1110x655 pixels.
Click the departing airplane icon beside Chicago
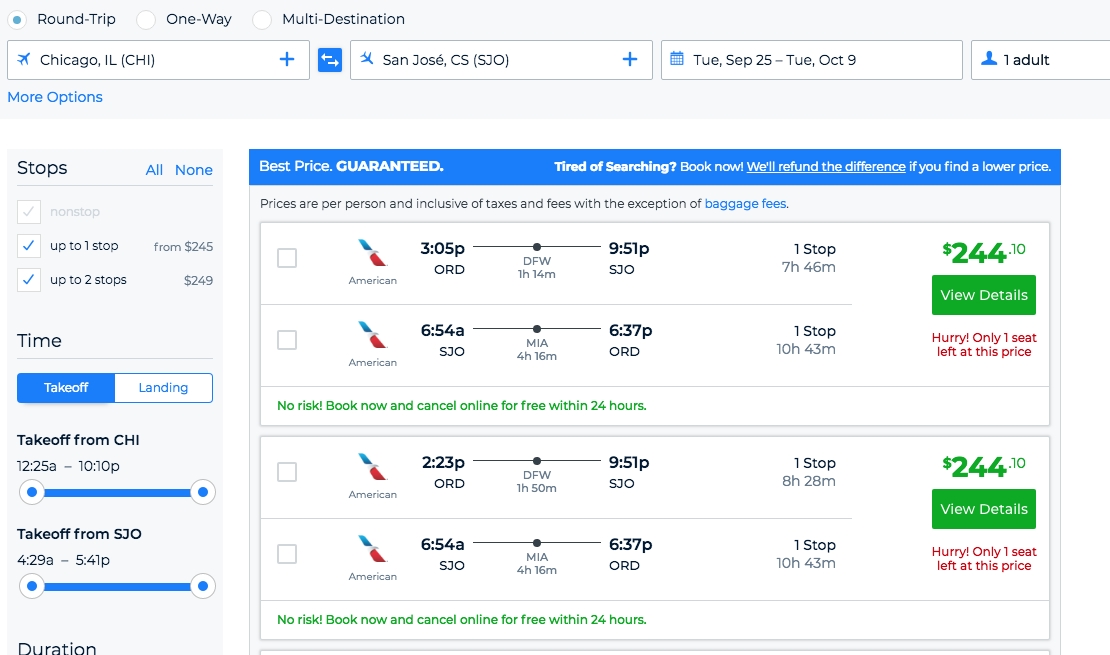pos(24,60)
